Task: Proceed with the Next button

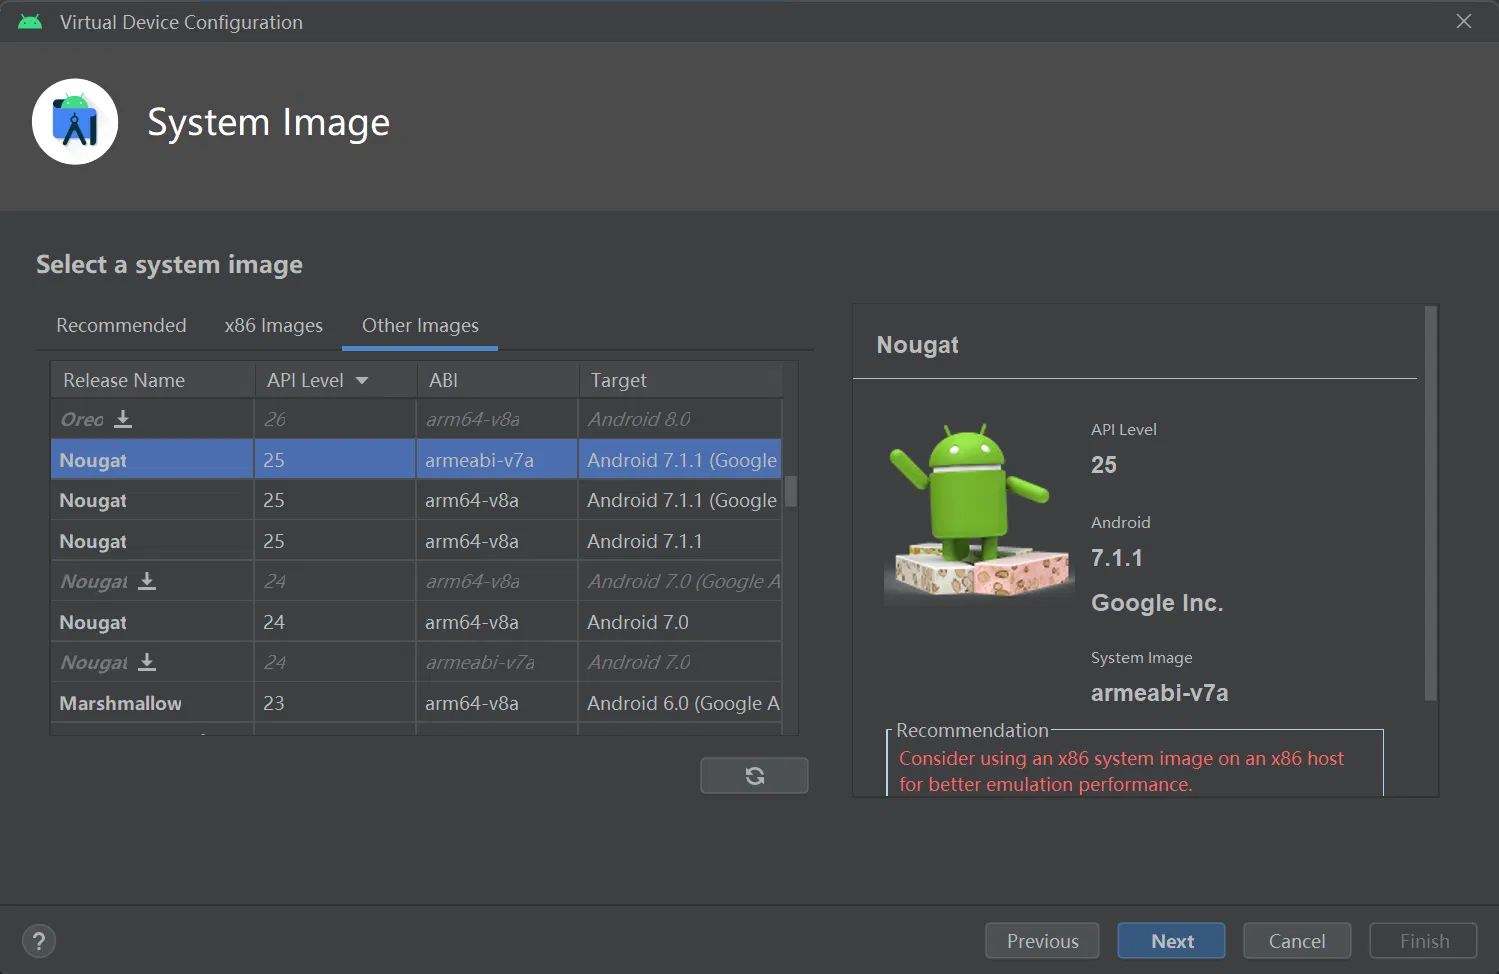Action: tap(1171, 941)
